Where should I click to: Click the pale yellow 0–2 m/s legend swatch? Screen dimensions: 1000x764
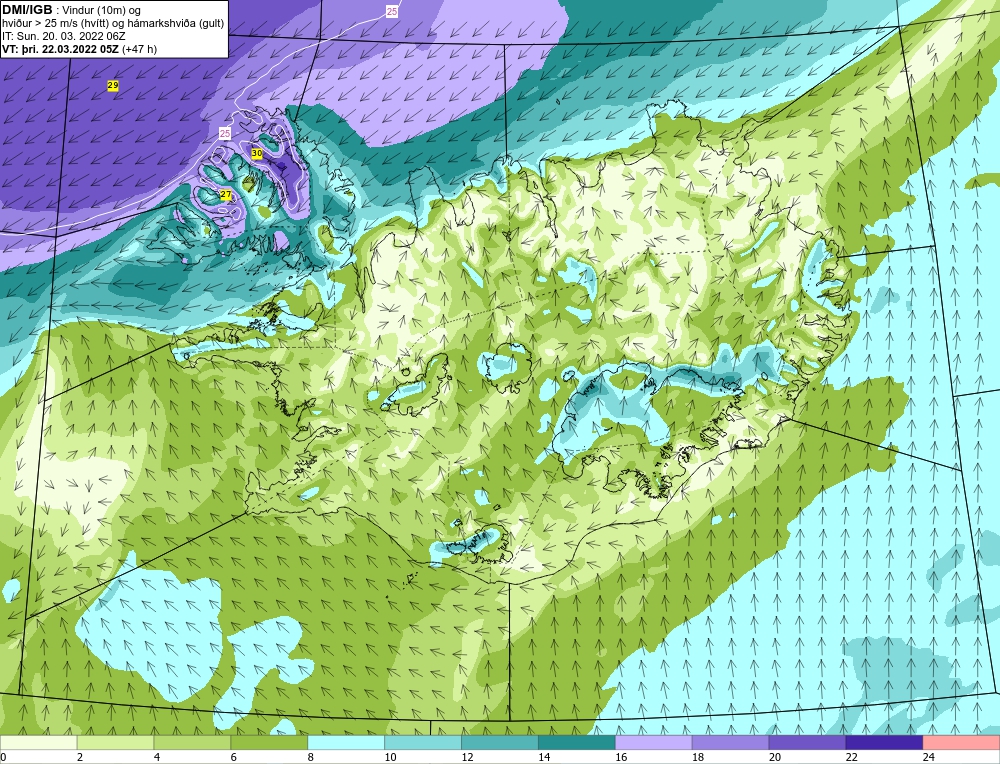point(39,743)
